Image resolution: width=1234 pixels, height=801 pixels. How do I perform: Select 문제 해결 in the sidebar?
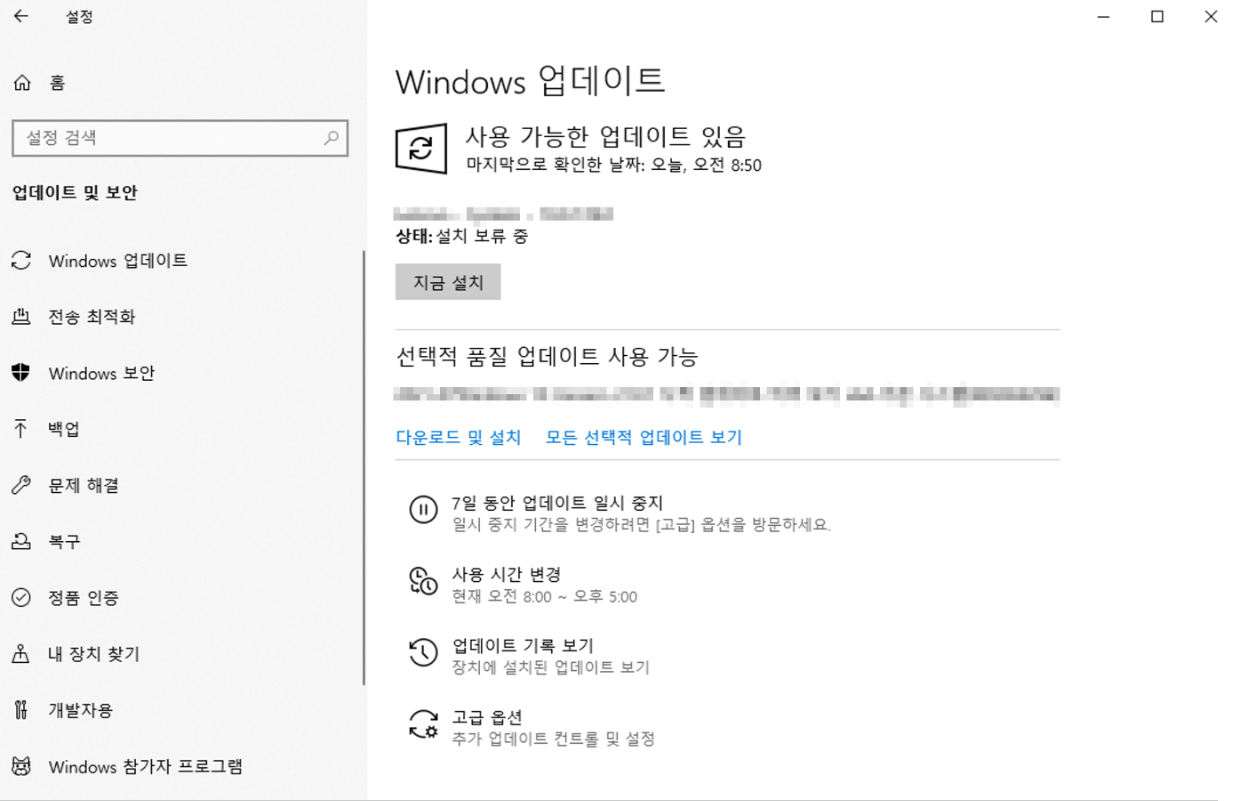[x=84, y=485]
